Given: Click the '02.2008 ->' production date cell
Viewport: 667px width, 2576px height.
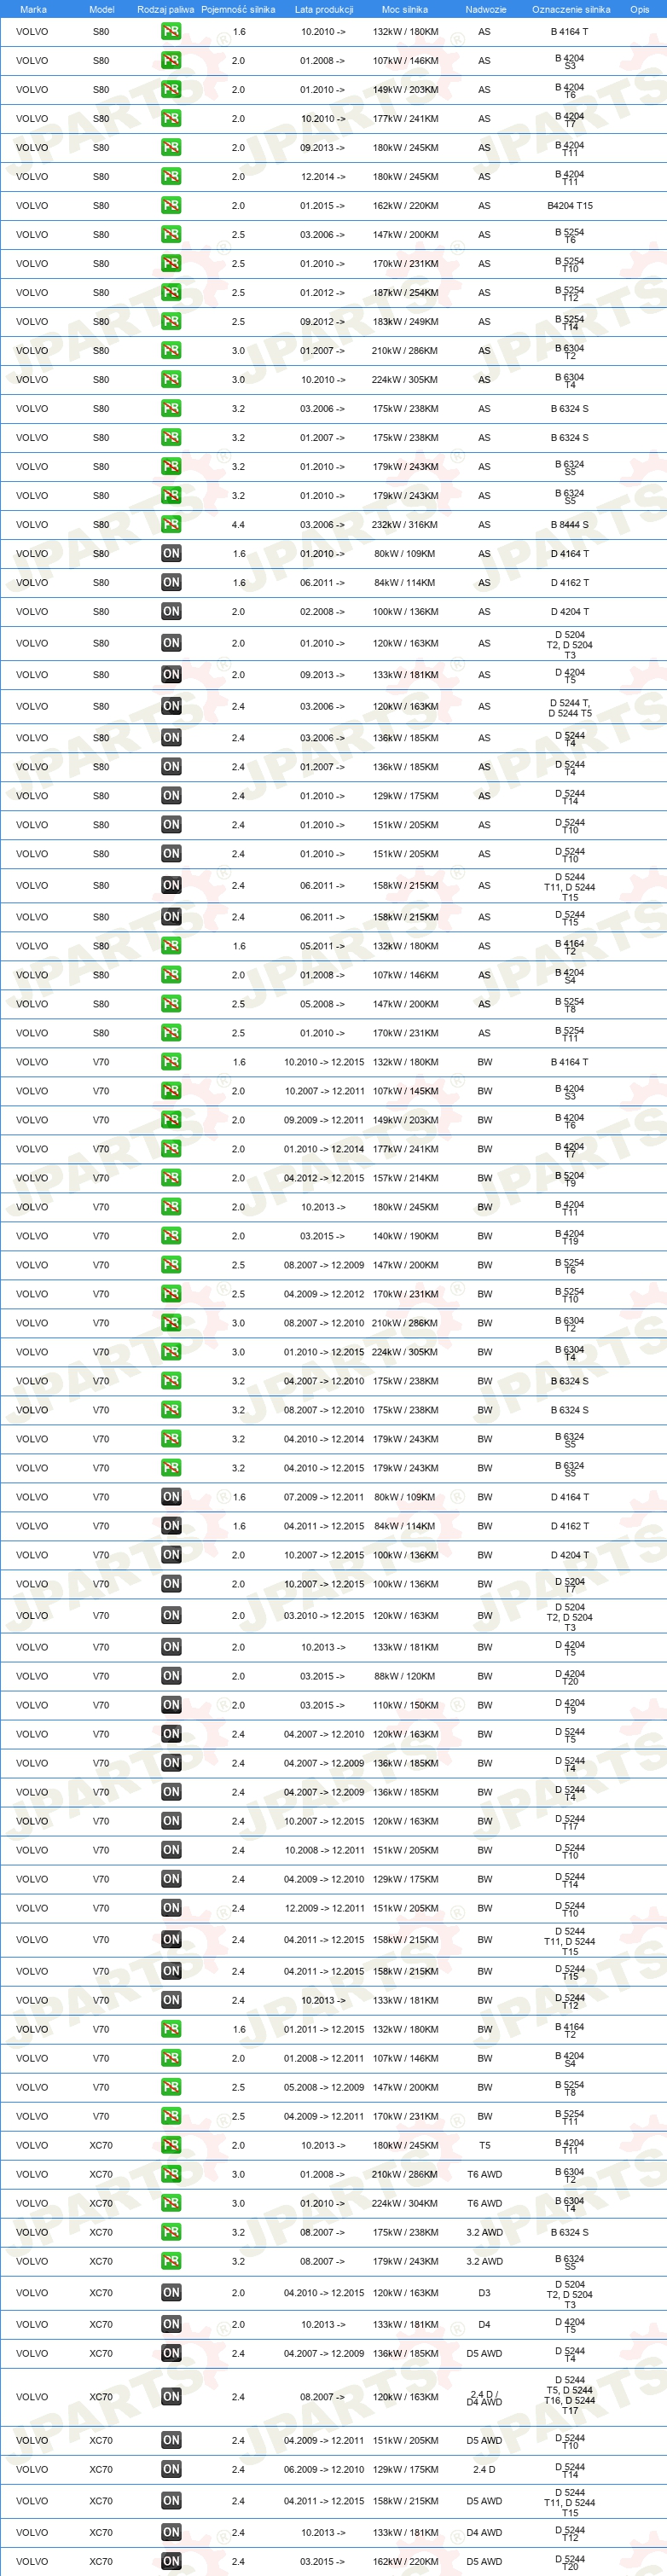Looking at the screenshot, I should 323,611.
